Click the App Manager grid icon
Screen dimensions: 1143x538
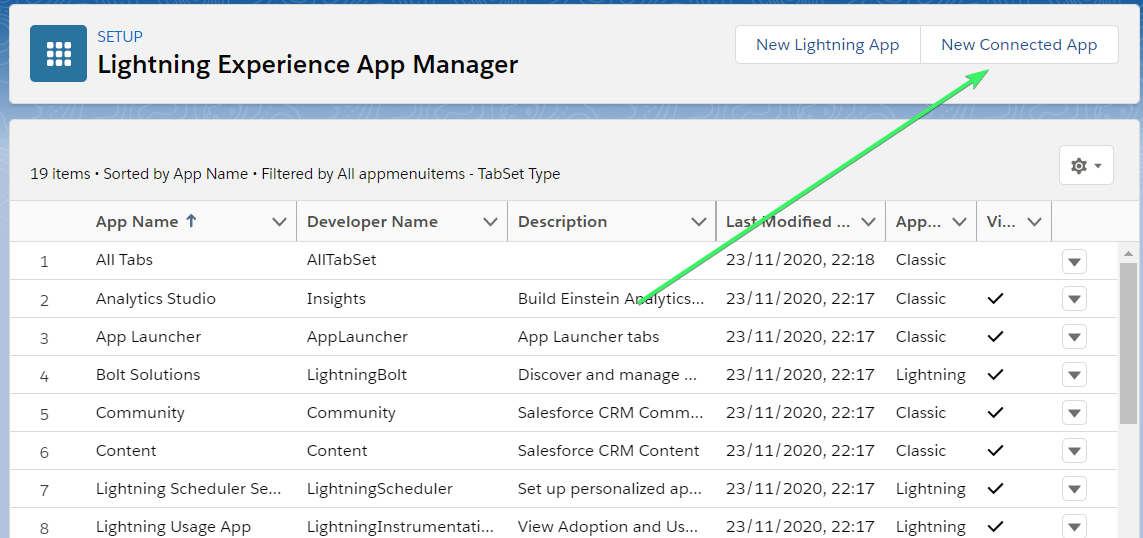(58, 53)
